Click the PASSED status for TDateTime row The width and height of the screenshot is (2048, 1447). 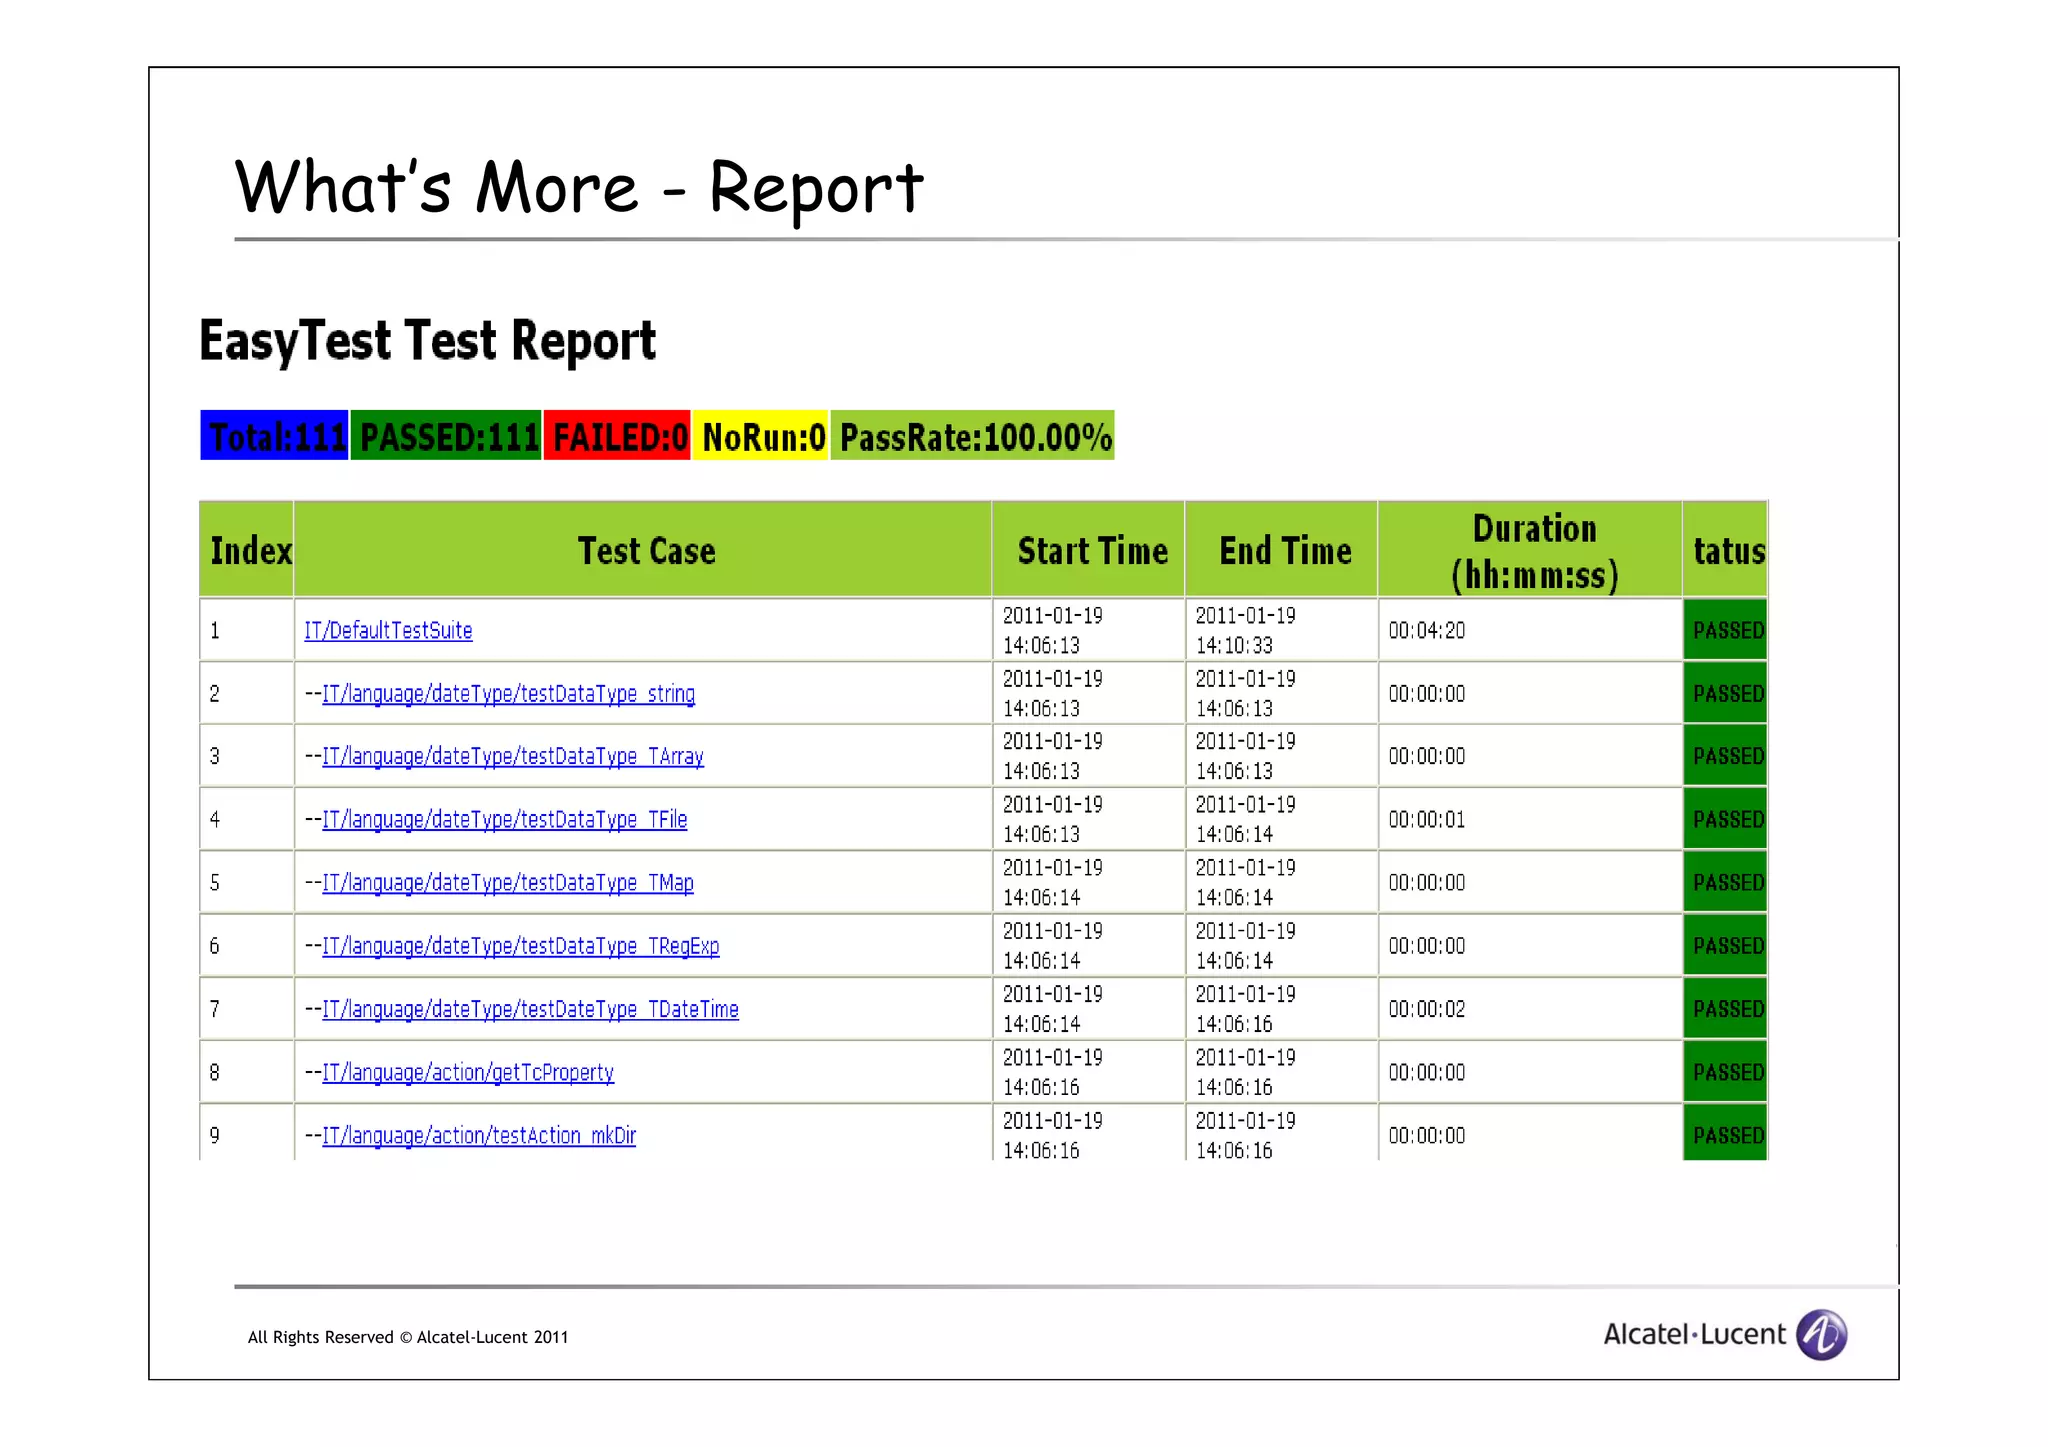pos(1726,1008)
